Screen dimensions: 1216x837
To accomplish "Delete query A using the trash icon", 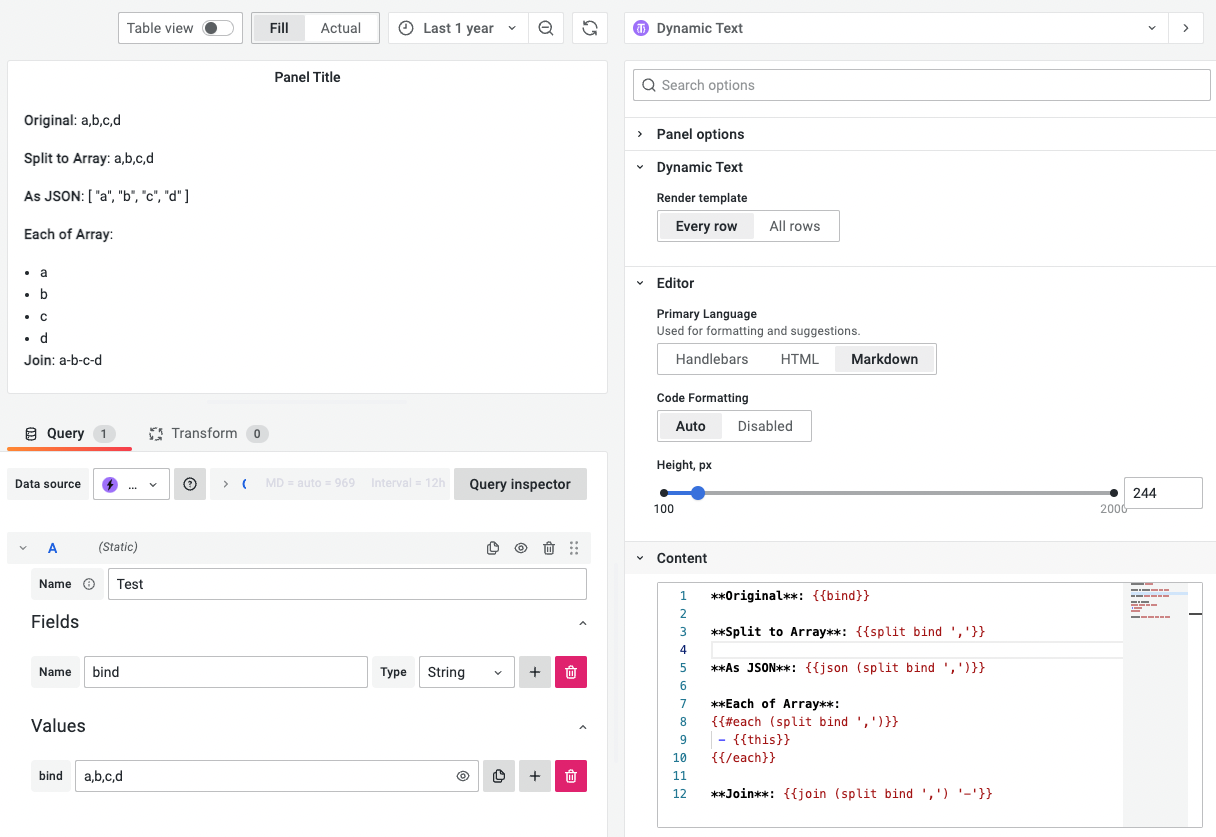I will click(x=549, y=548).
